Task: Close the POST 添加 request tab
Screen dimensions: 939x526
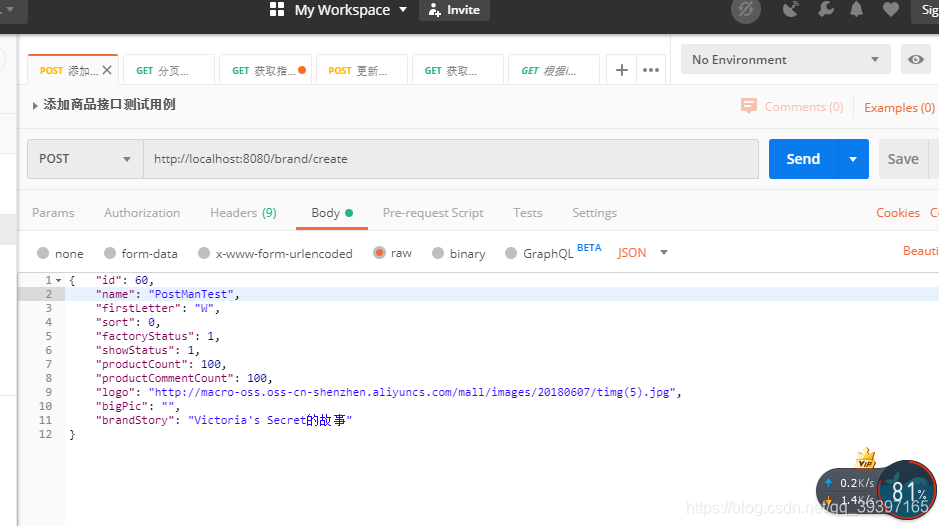Action: [107, 70]
